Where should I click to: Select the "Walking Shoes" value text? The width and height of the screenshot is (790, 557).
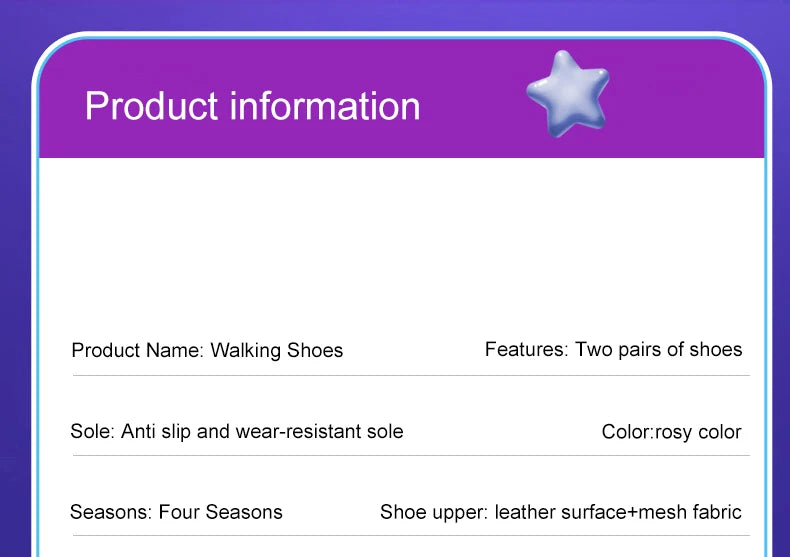tap(276, 351)
